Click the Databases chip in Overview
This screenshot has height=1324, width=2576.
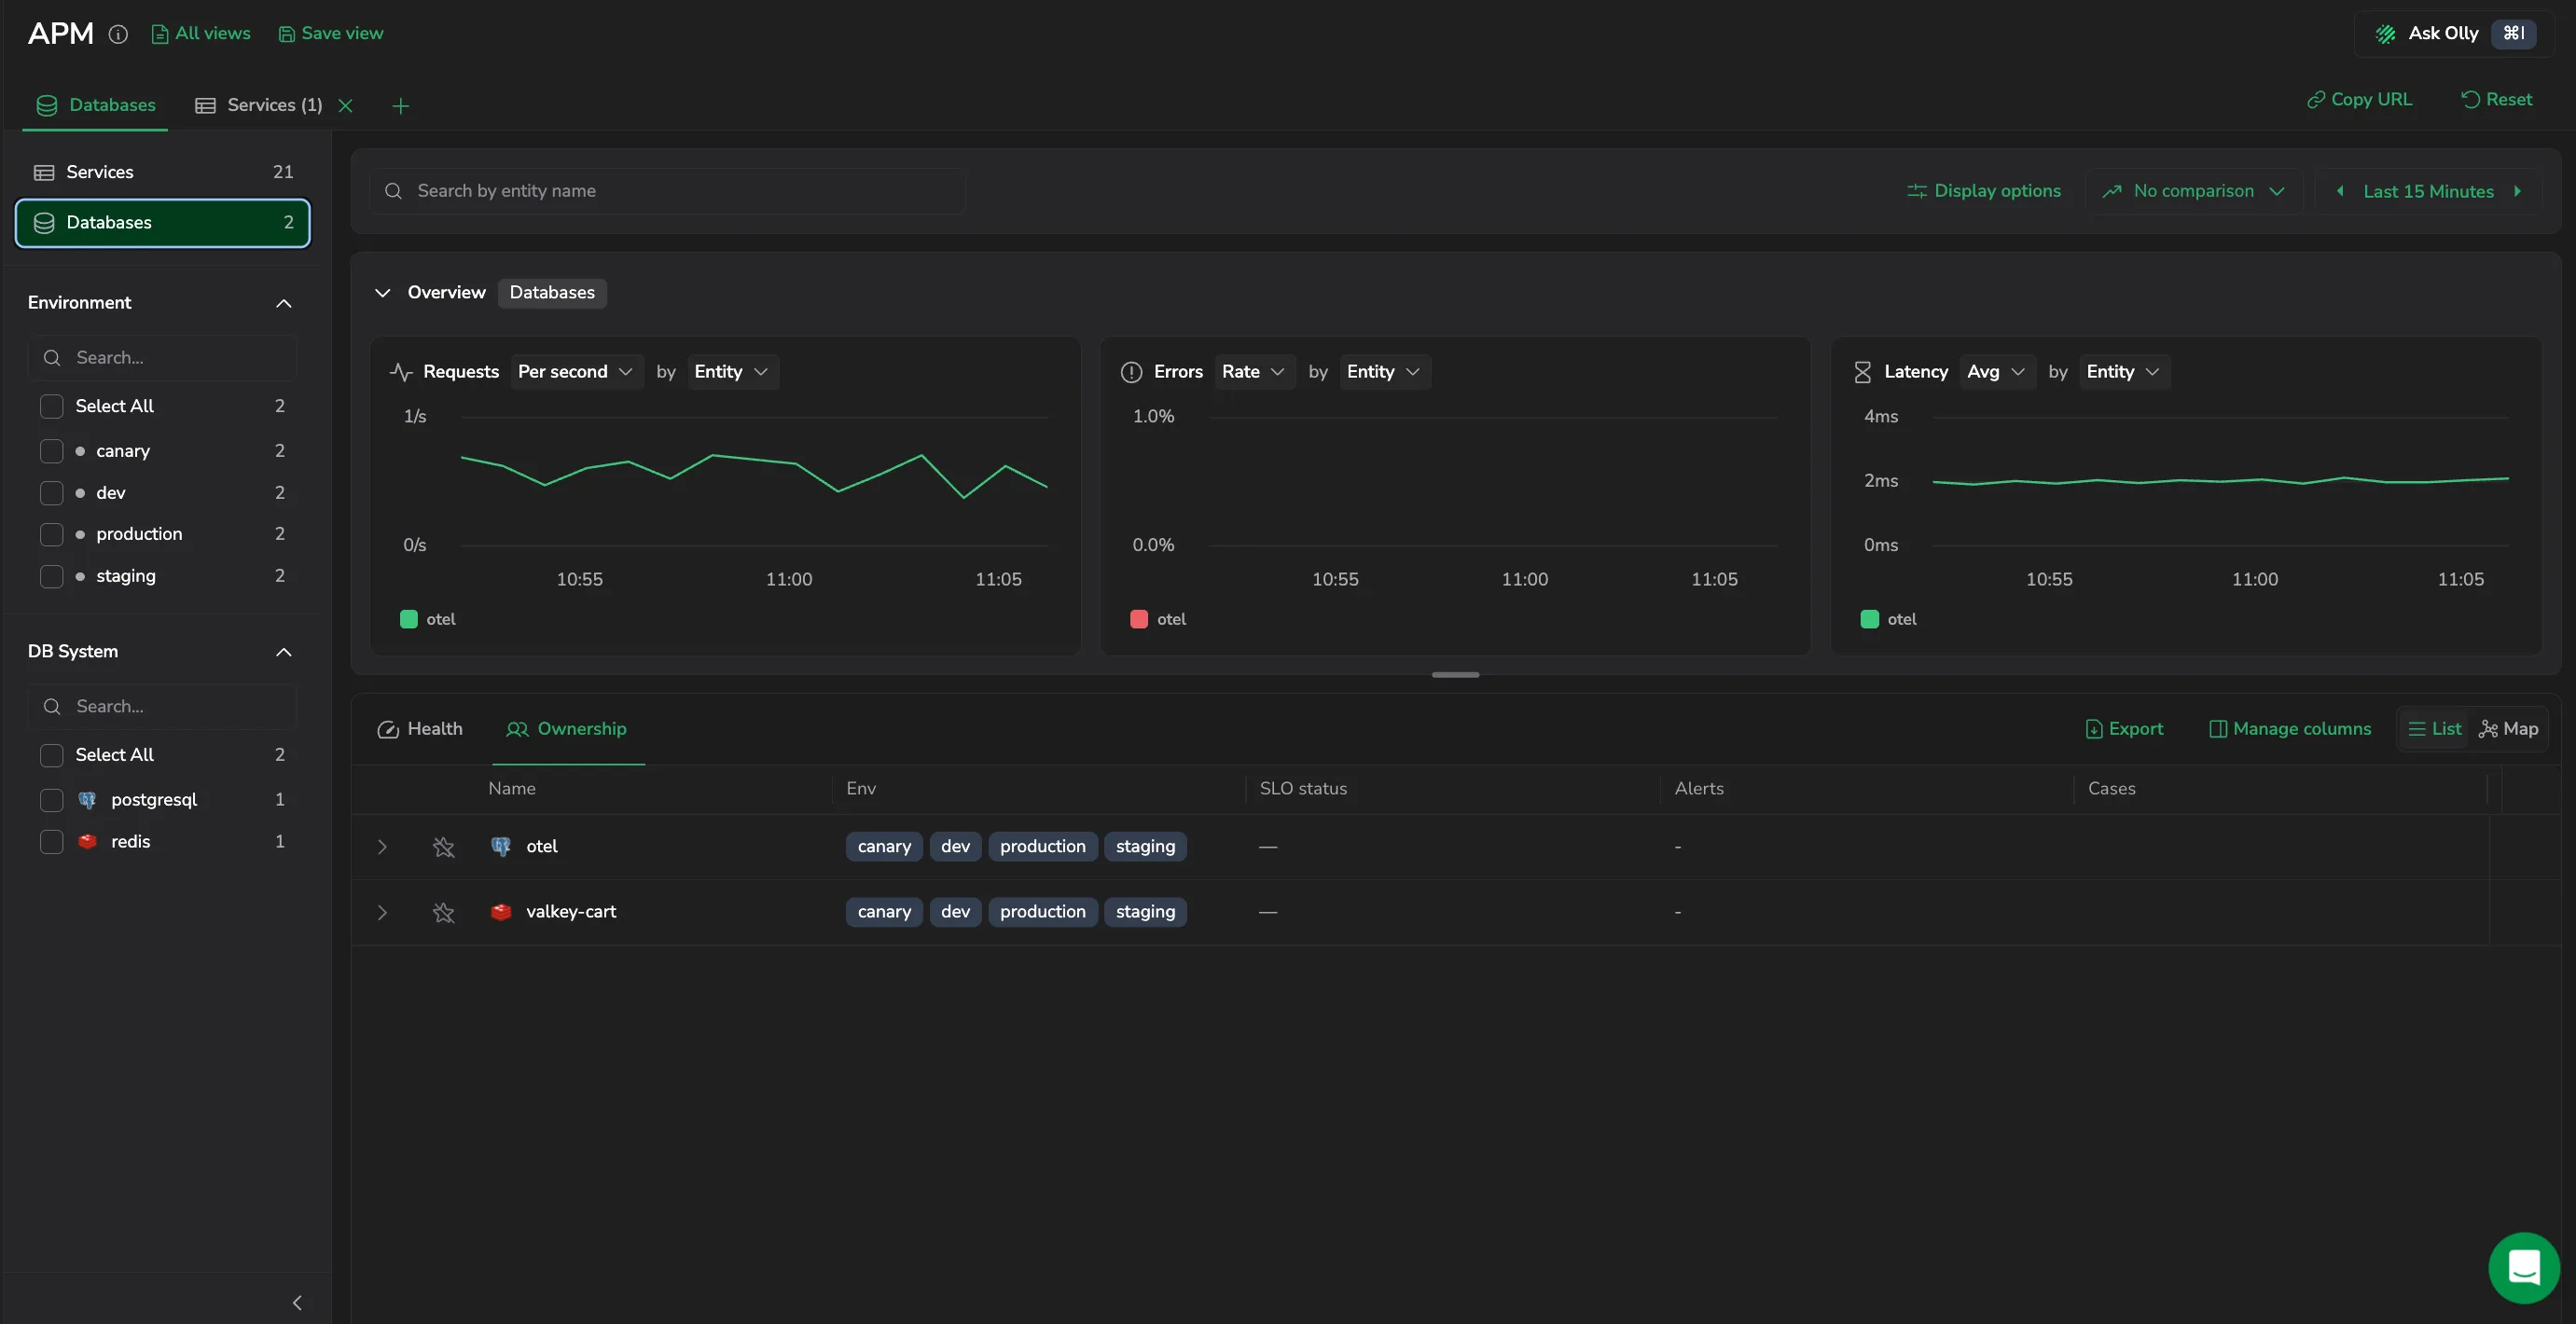552,293
